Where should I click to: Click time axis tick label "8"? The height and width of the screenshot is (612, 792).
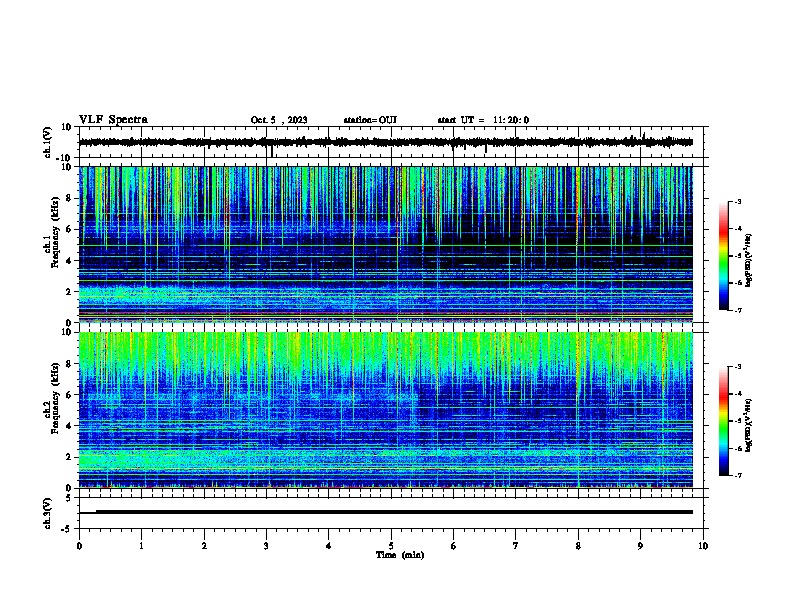(x=578, y=546)
